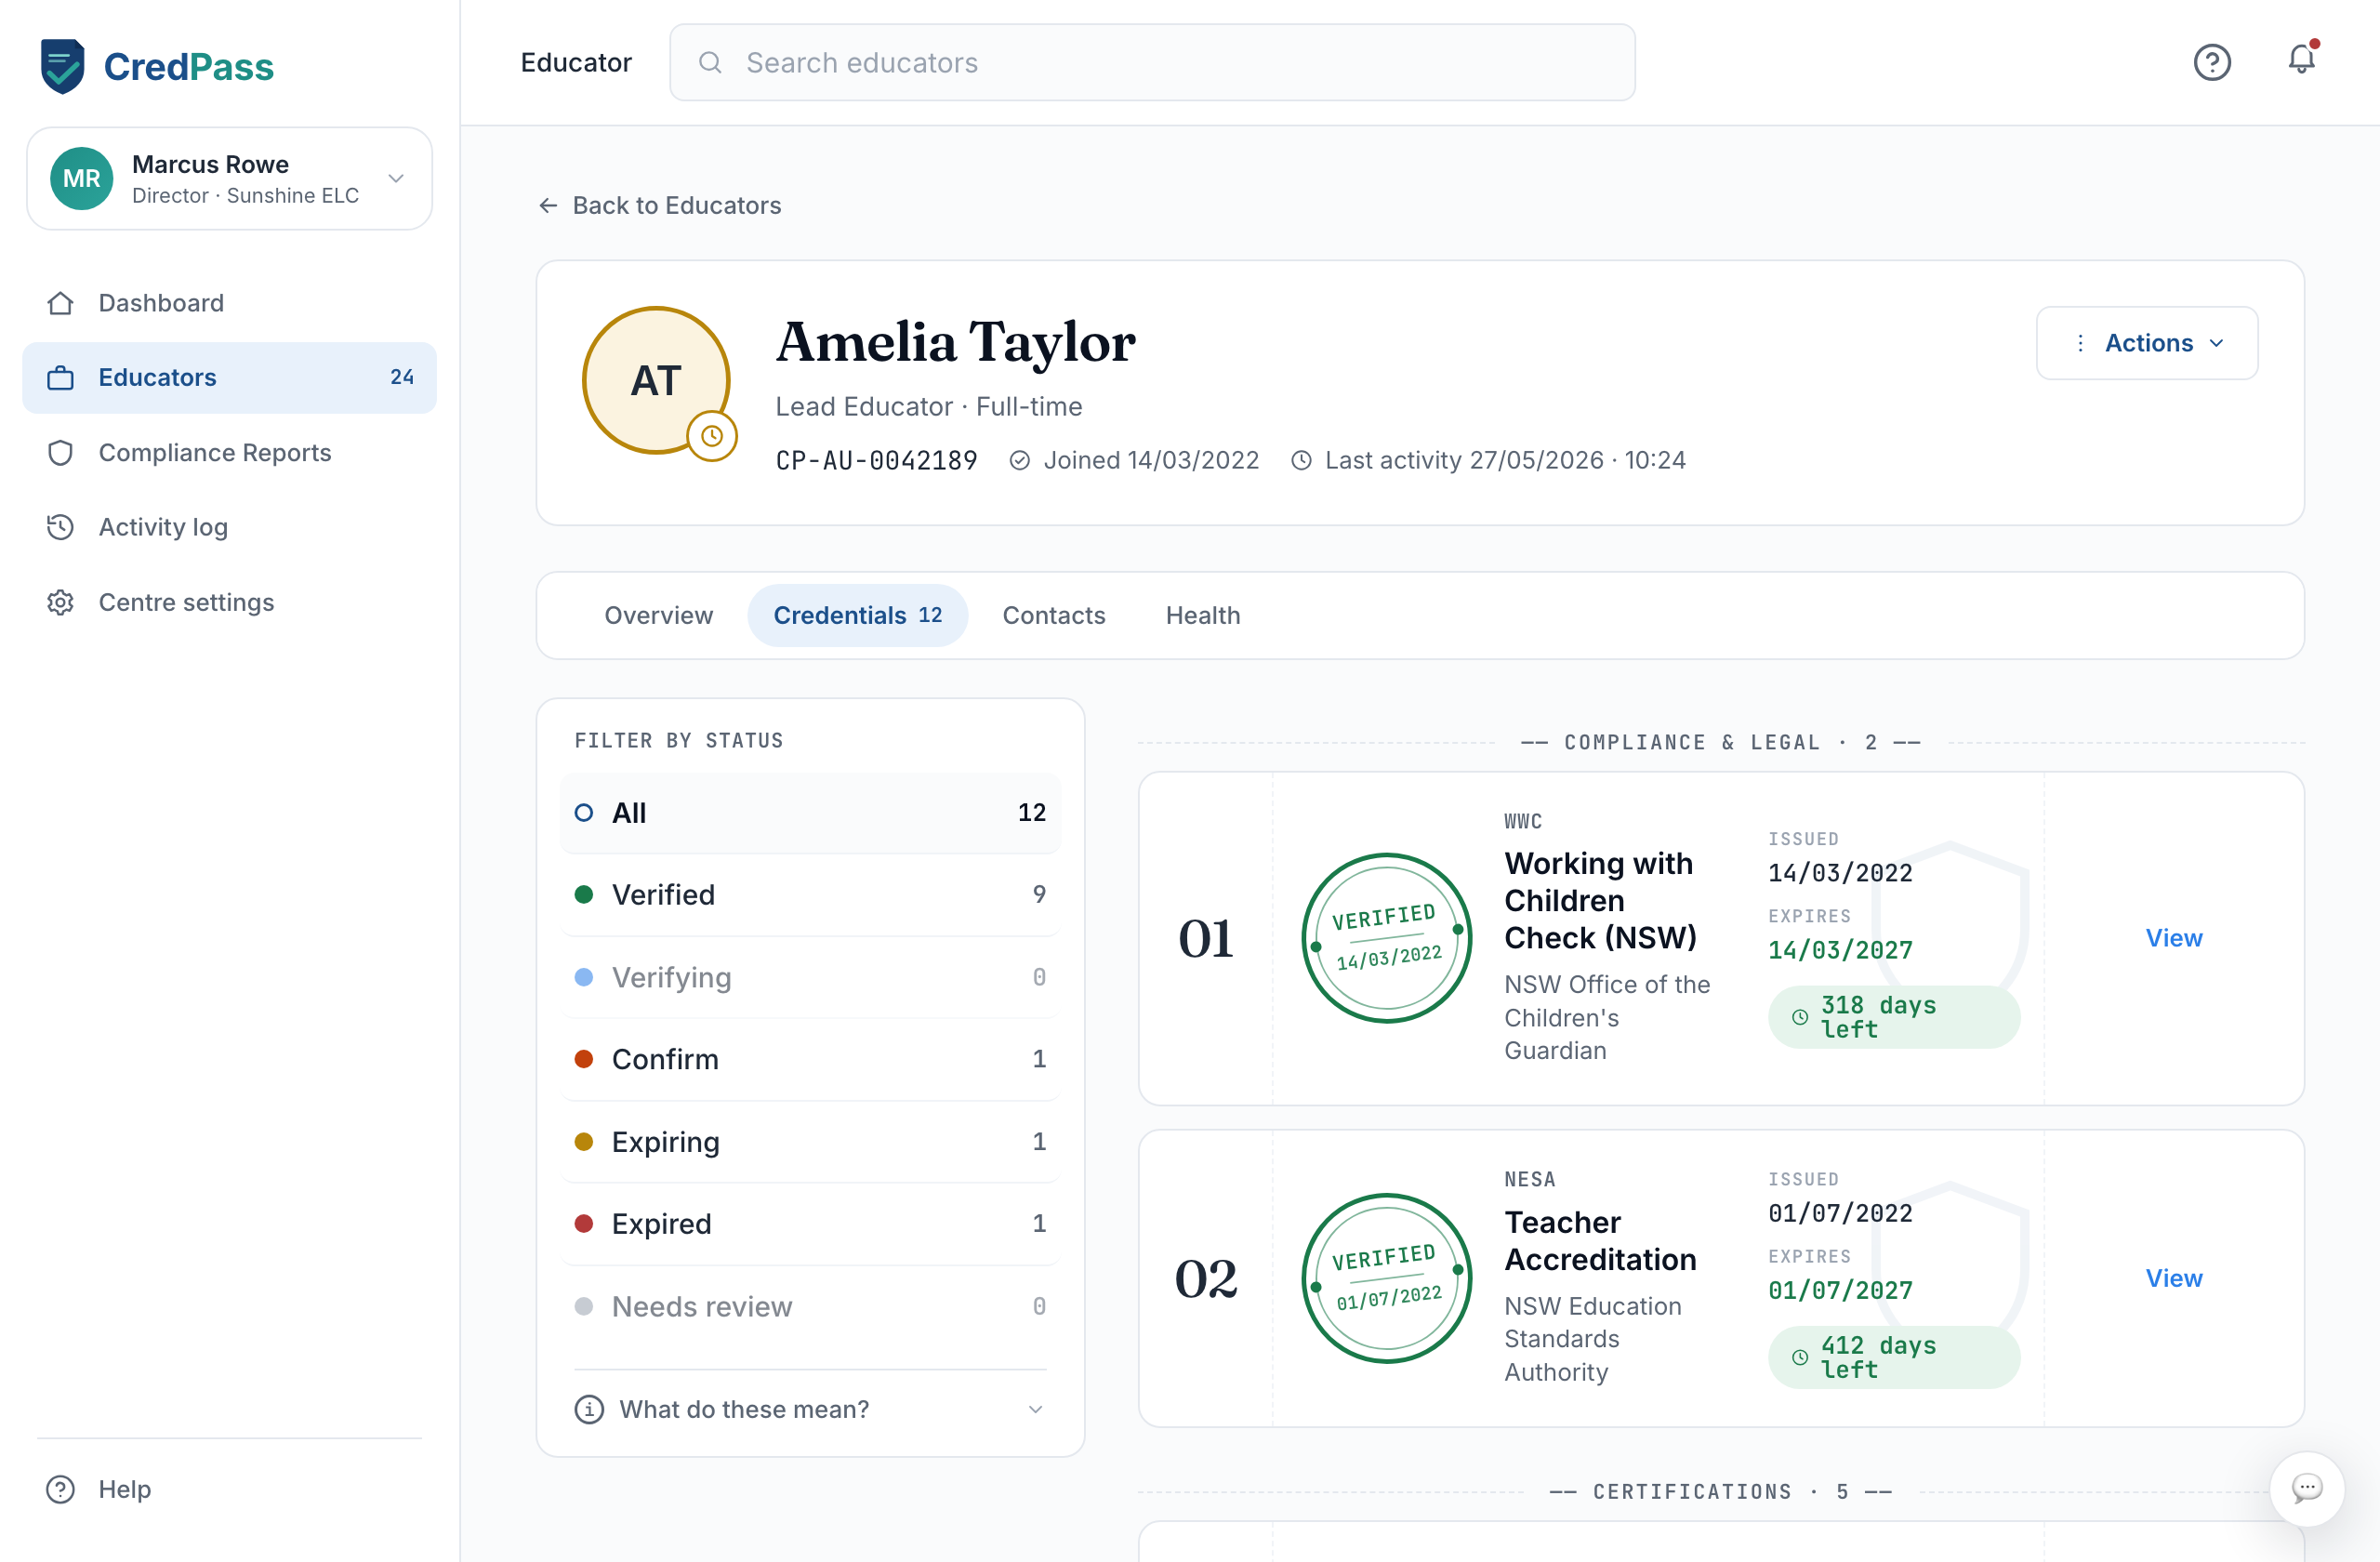Click the 318 days left badge
This screenshot has width=2380, height=1562.
tap(1894, 1017)
